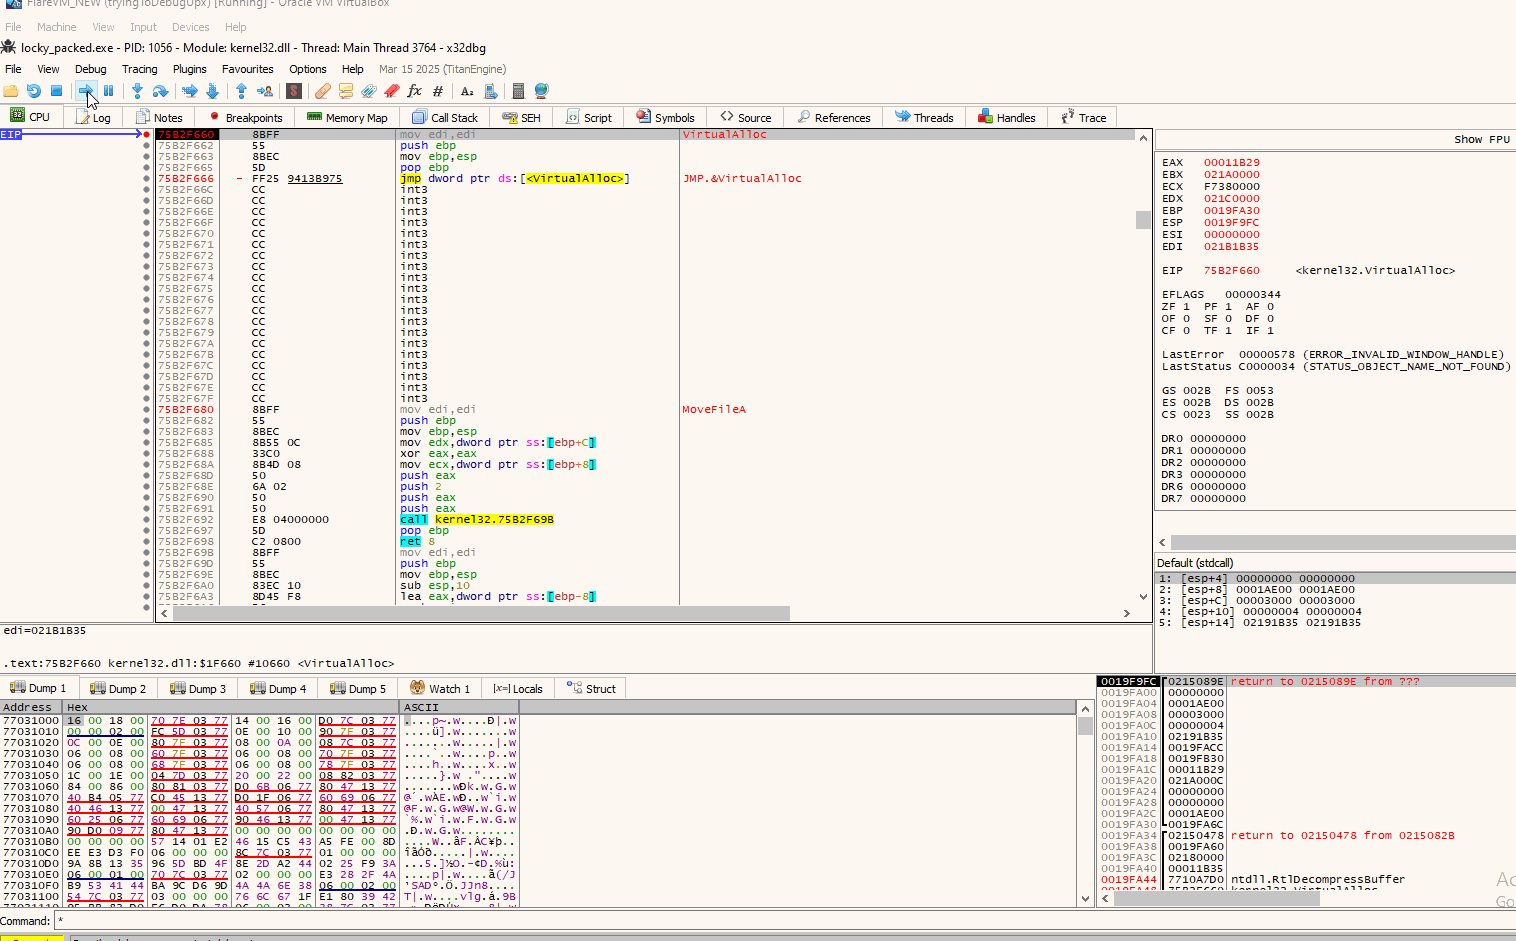Image resolution: width=1516 pixels, height=941 pixels.
Task: Toggle breakpoint bullet at address 75B2F680
Action: click(147, 409)
